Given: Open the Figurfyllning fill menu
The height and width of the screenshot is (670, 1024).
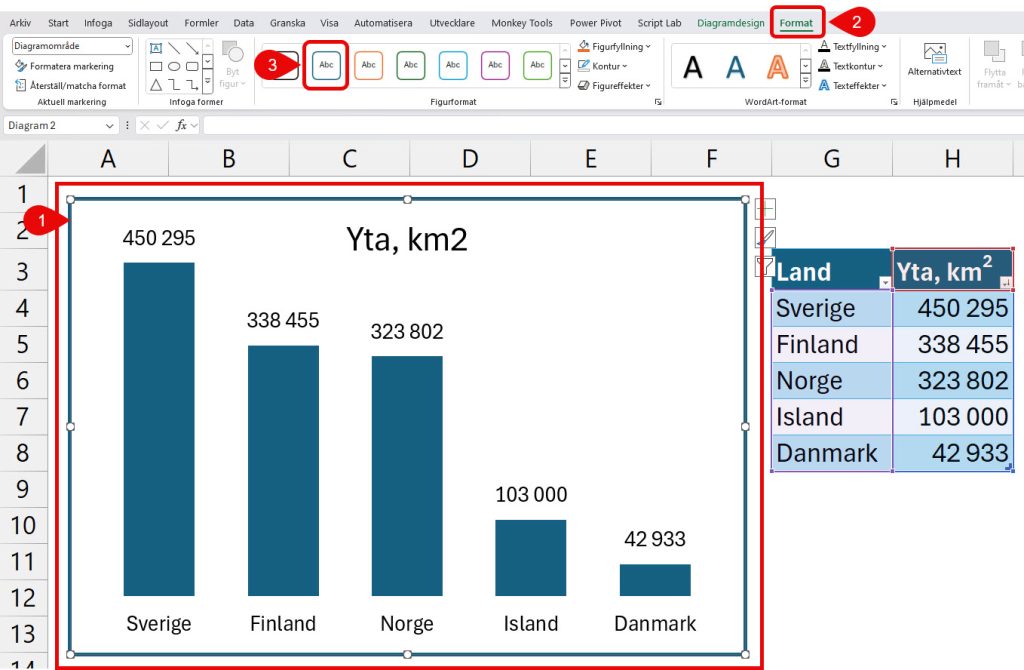Looking at the screenshot, I should point(615,46).
